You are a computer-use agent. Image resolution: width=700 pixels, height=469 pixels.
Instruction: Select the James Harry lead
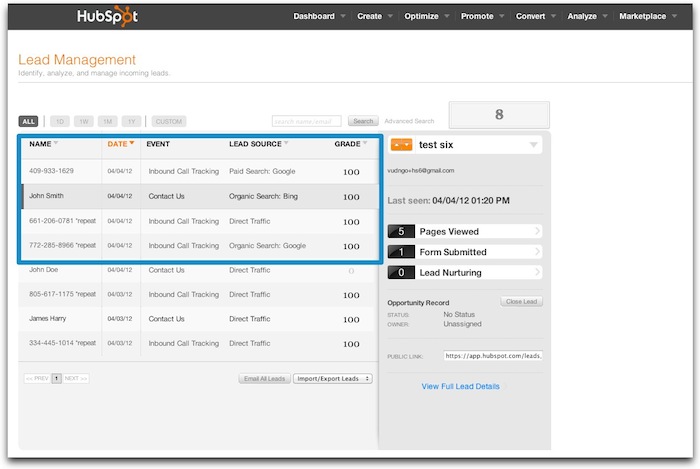pos(196,319)
